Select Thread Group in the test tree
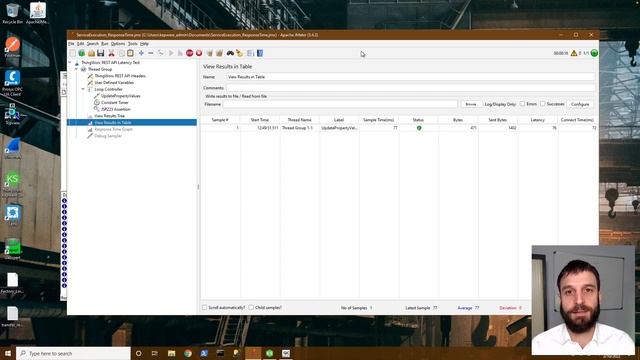Viewport: 640px width, 360px height. point(100,69)
